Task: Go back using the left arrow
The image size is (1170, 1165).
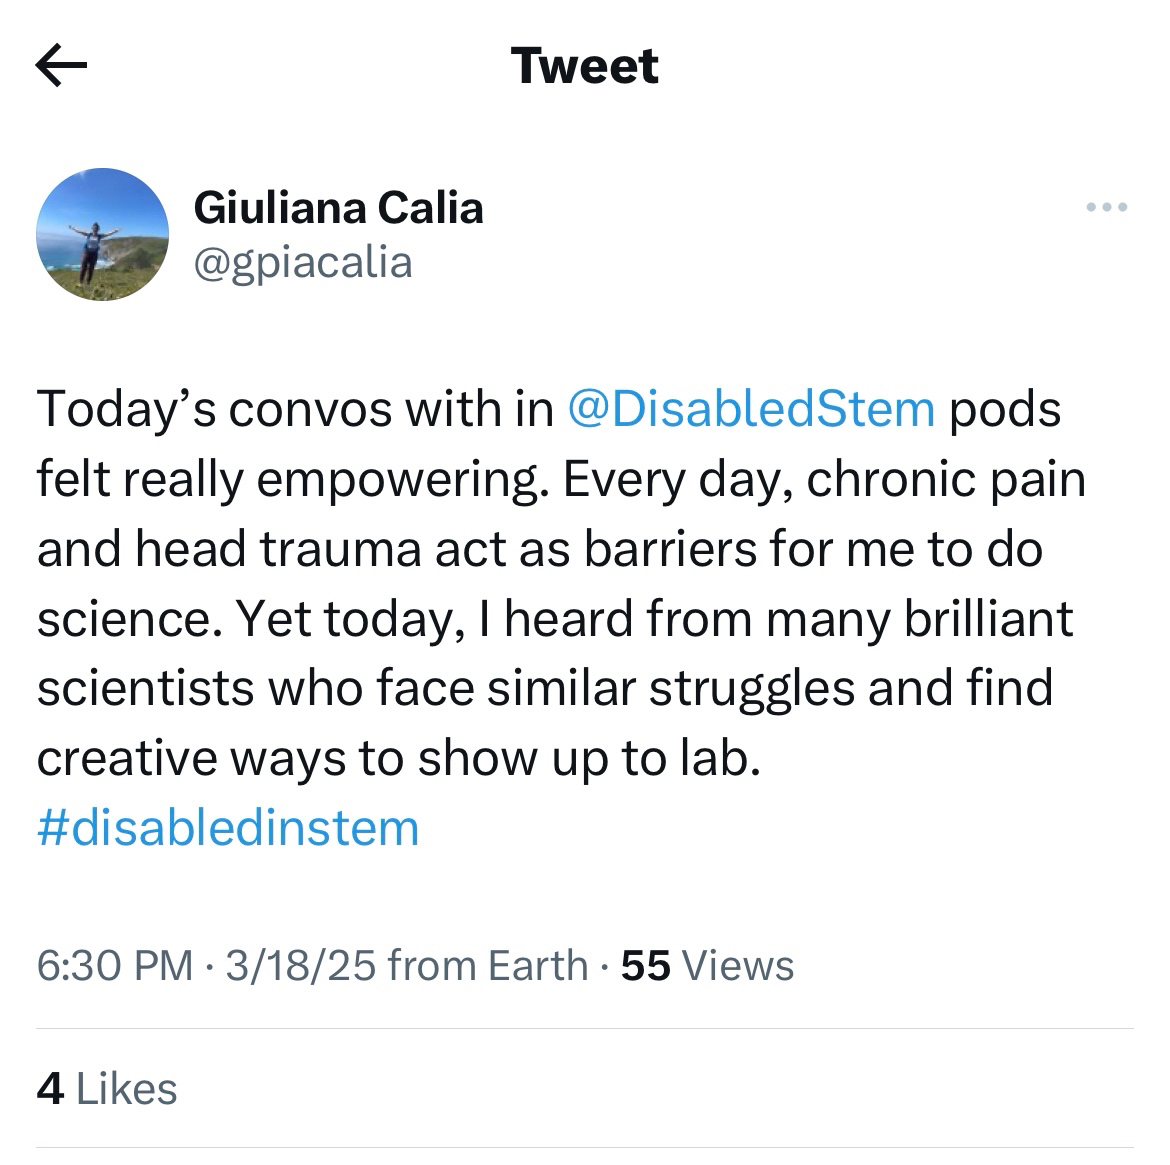Action: pos(61,67)
